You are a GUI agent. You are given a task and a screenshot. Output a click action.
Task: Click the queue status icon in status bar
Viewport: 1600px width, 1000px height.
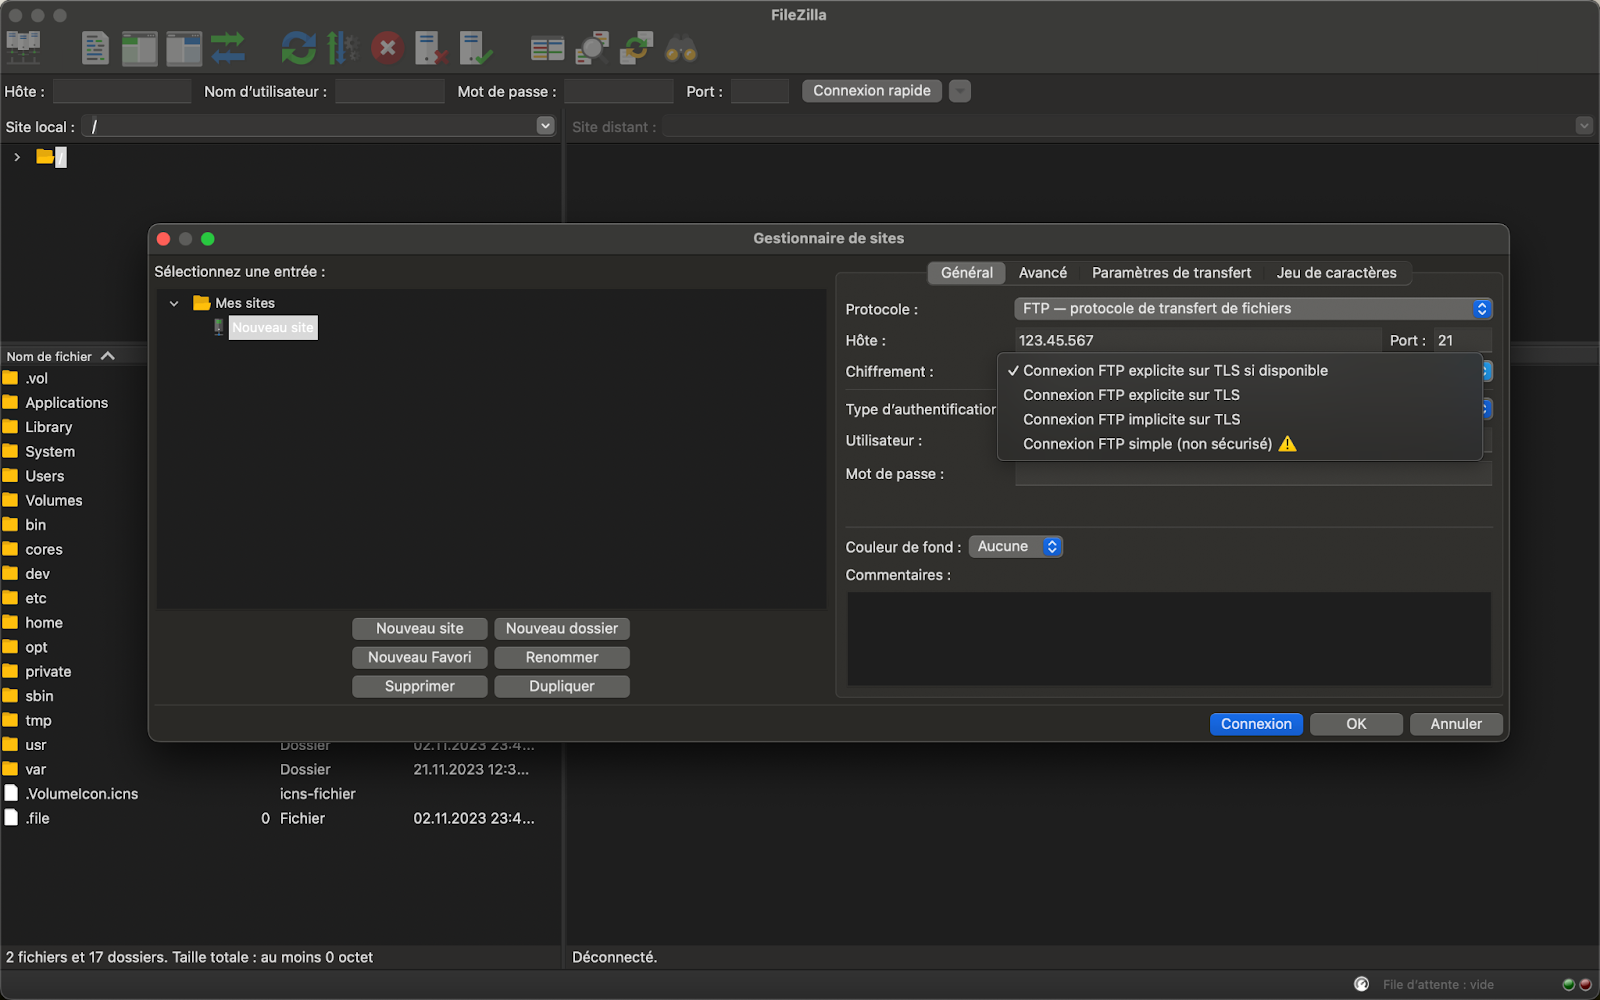click(1361, 984)
